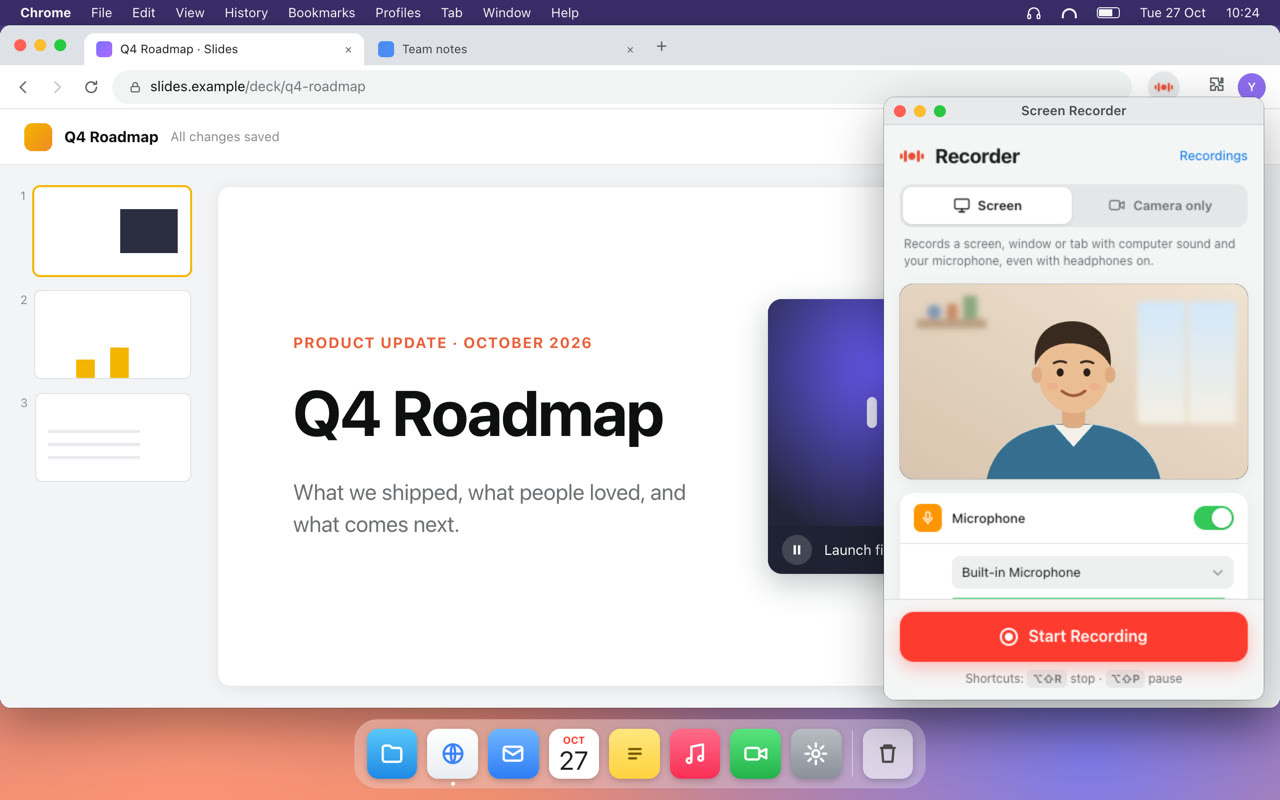Open Notes in the dock

pyautogui.click(x=634, y=754)
